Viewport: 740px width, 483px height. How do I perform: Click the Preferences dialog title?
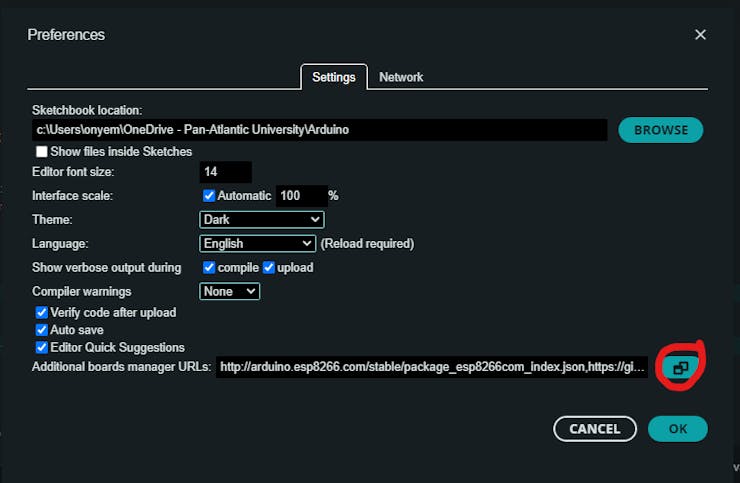tap(66, 34)
